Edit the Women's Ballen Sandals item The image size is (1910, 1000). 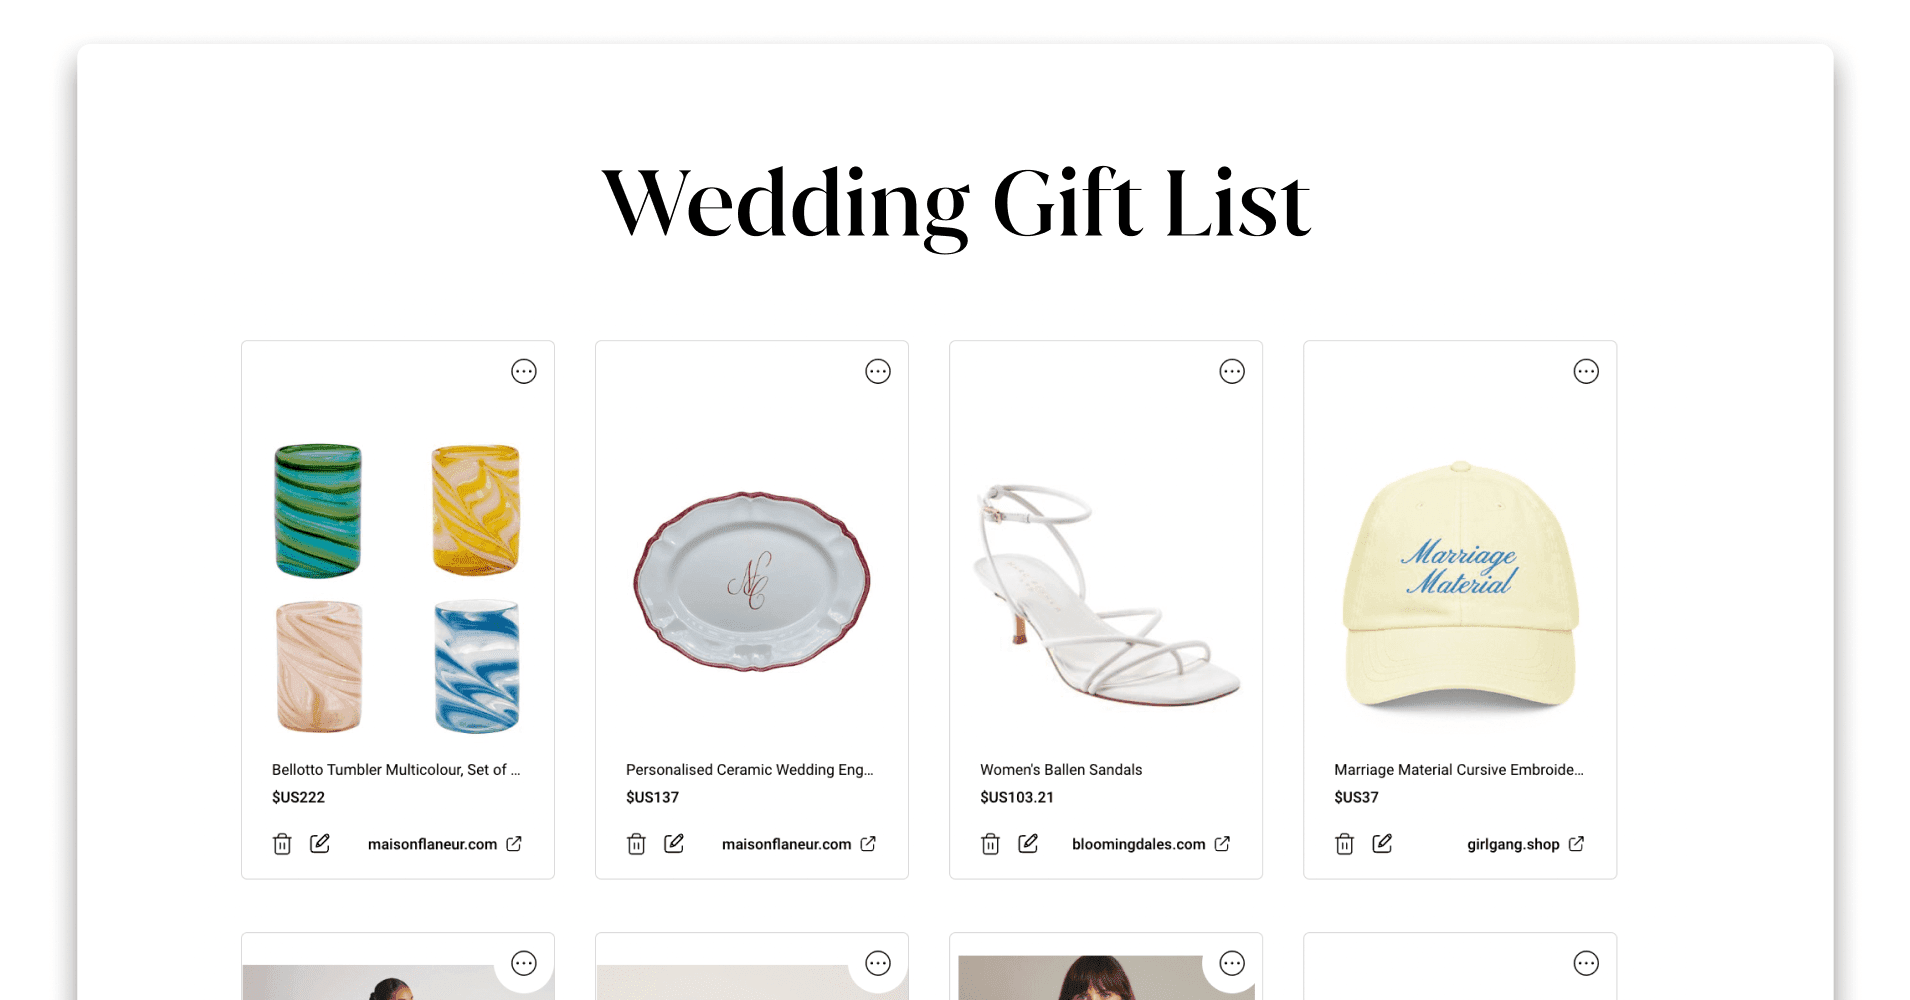point(1028,843)
